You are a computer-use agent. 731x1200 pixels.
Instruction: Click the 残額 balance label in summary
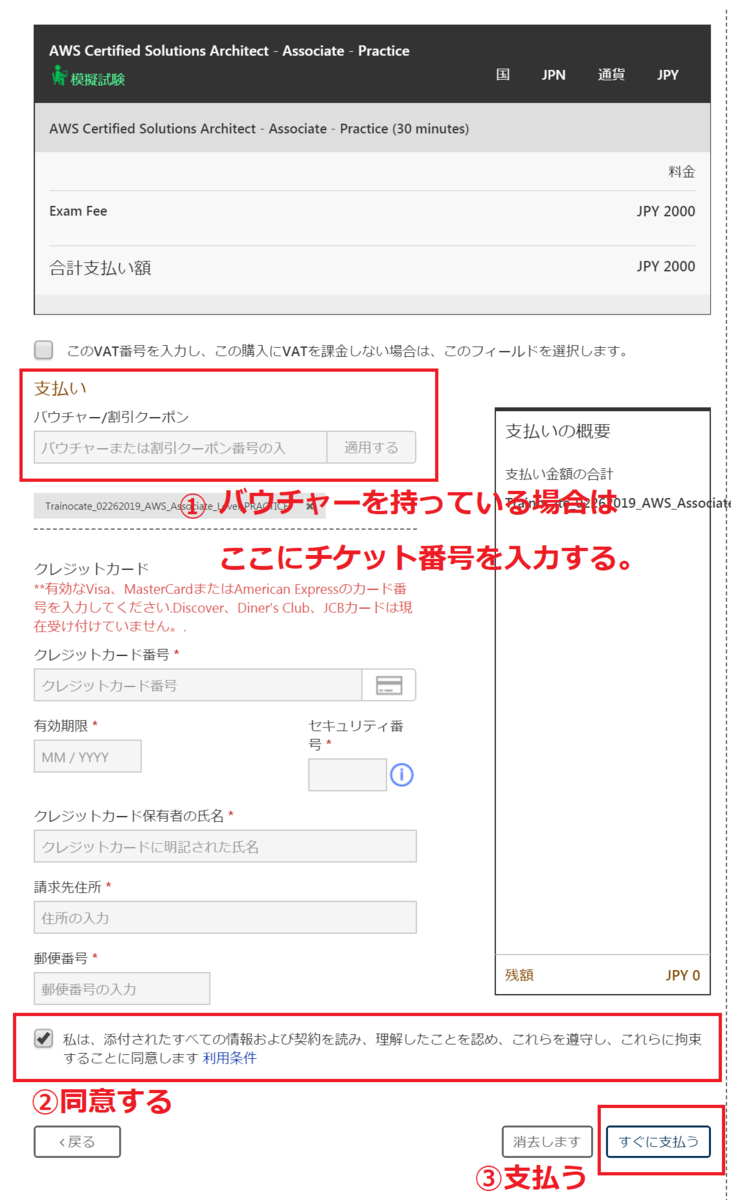tap(519, 975)
